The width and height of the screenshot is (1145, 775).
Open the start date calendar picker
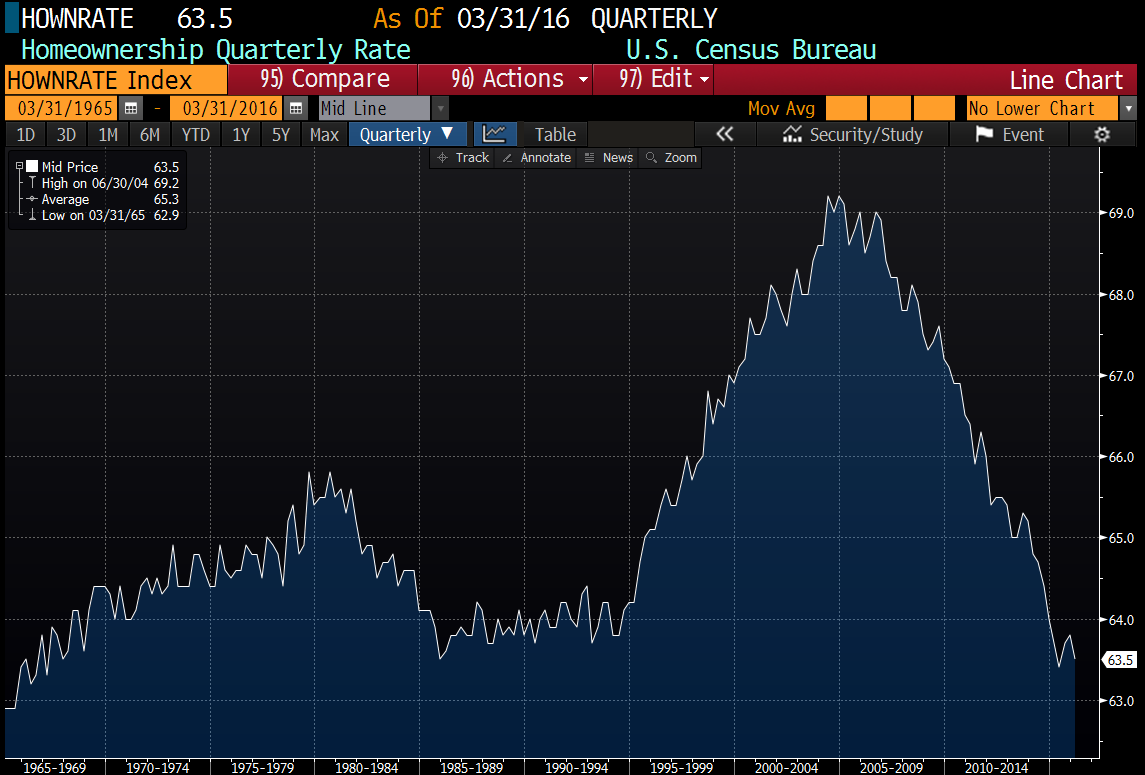click(x=131, y=109)
